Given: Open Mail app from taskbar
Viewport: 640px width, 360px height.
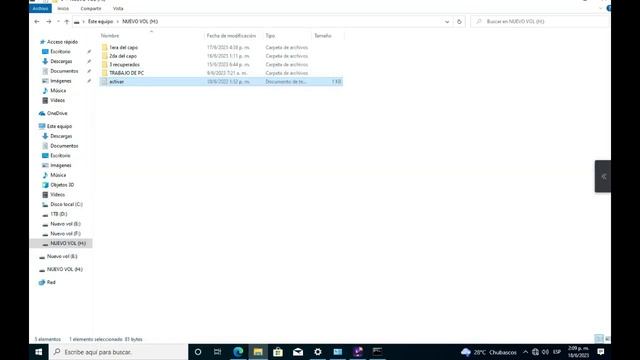Looking at the screenshot, I should click(x=298, y=352).
